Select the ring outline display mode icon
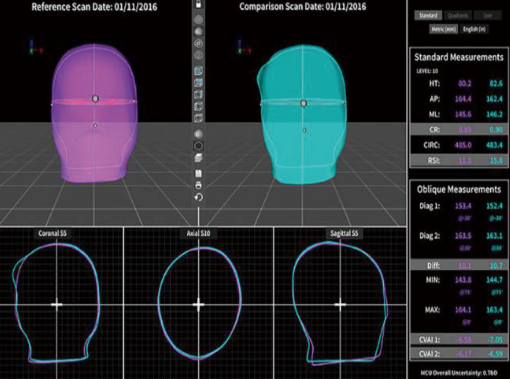510x379 pixels. pyautogui.click(x=198, y=146)
